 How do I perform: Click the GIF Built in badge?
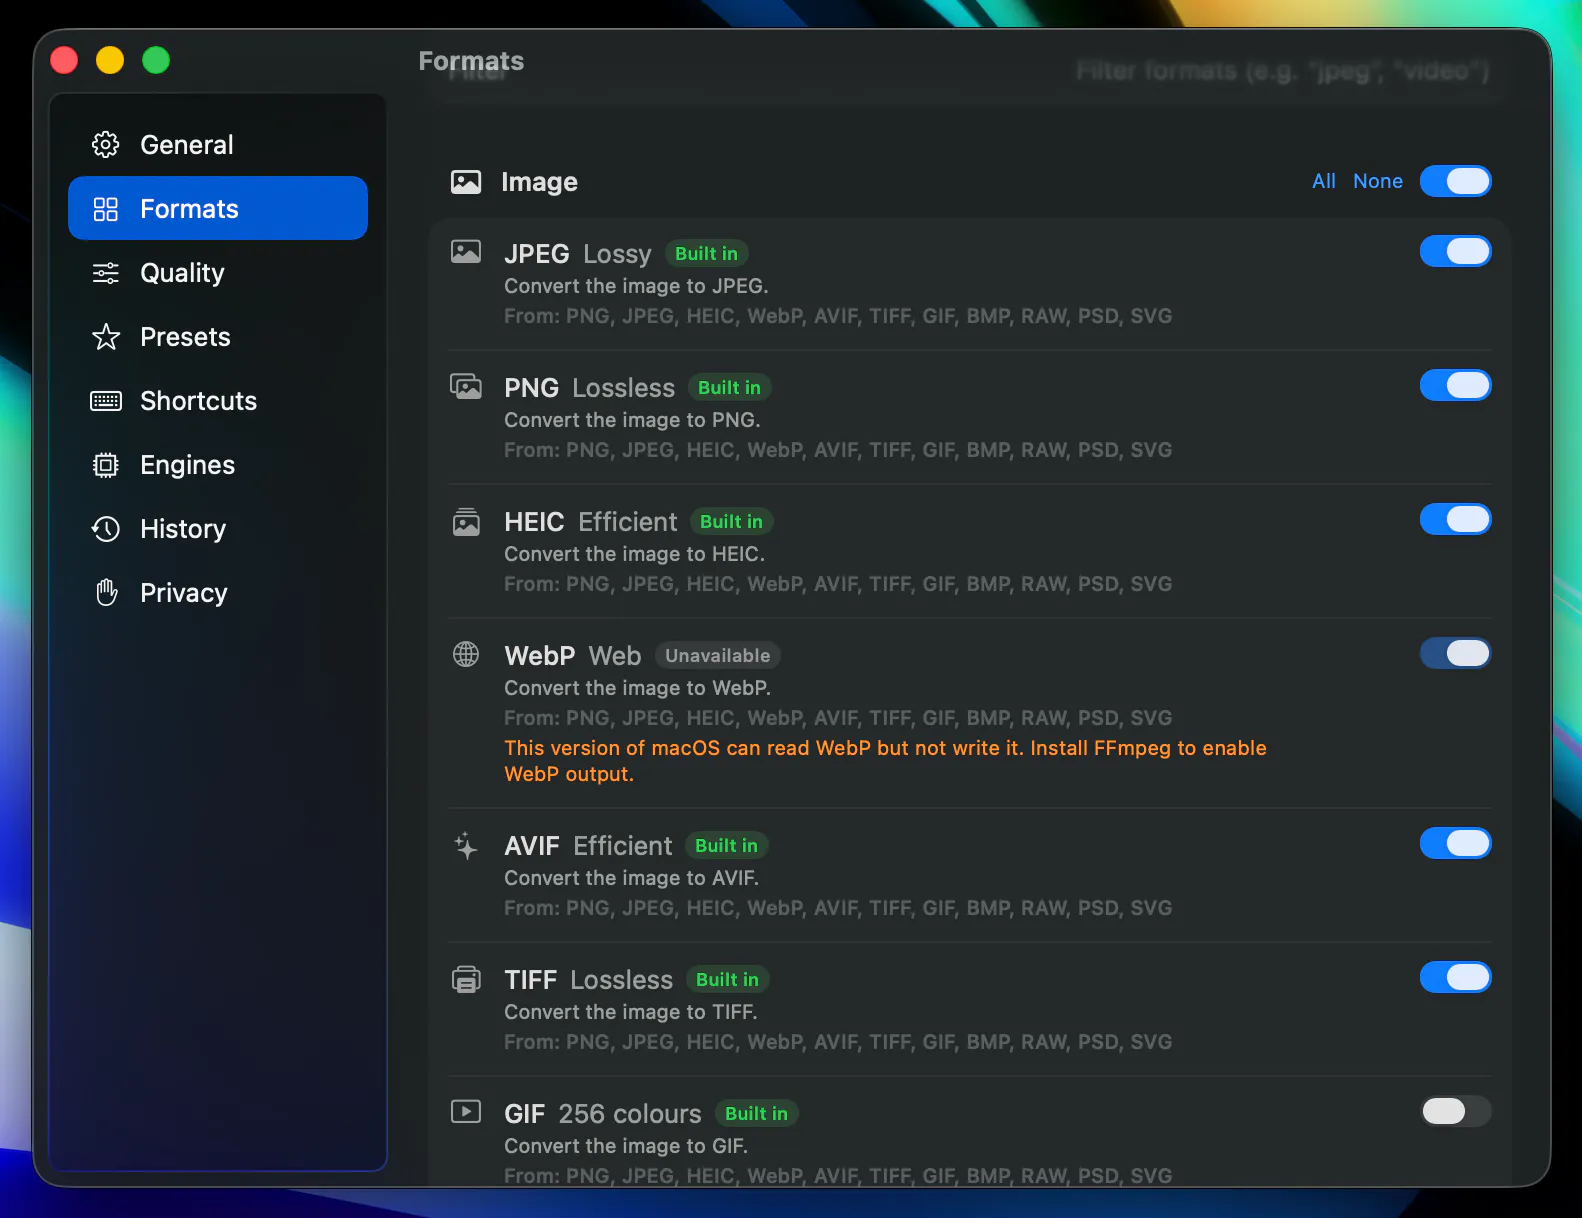[x=757, y=1114]
